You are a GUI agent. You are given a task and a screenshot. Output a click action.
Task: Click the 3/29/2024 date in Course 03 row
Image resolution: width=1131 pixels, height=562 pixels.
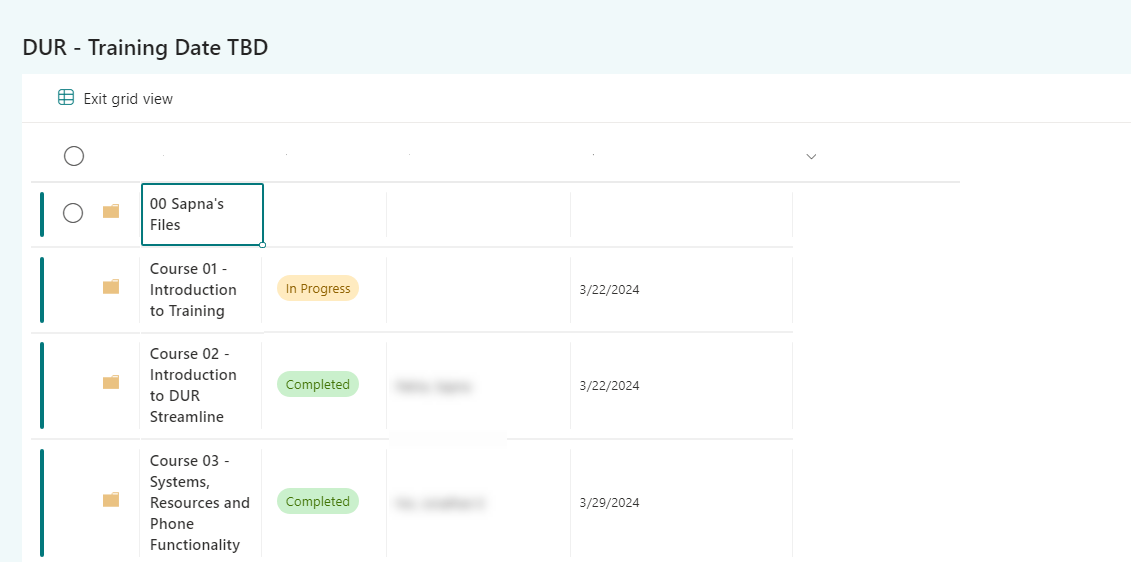pyautogui.click(x=609, y=502)
